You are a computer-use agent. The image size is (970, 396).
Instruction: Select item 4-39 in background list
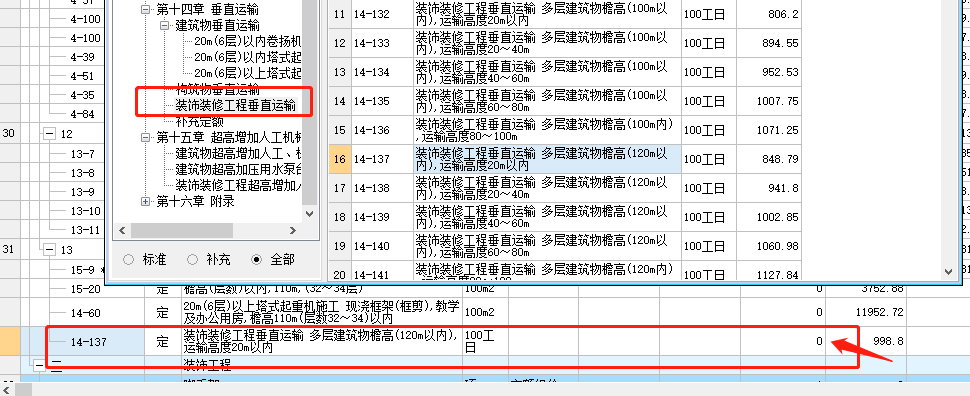click(x=82, y=57)
